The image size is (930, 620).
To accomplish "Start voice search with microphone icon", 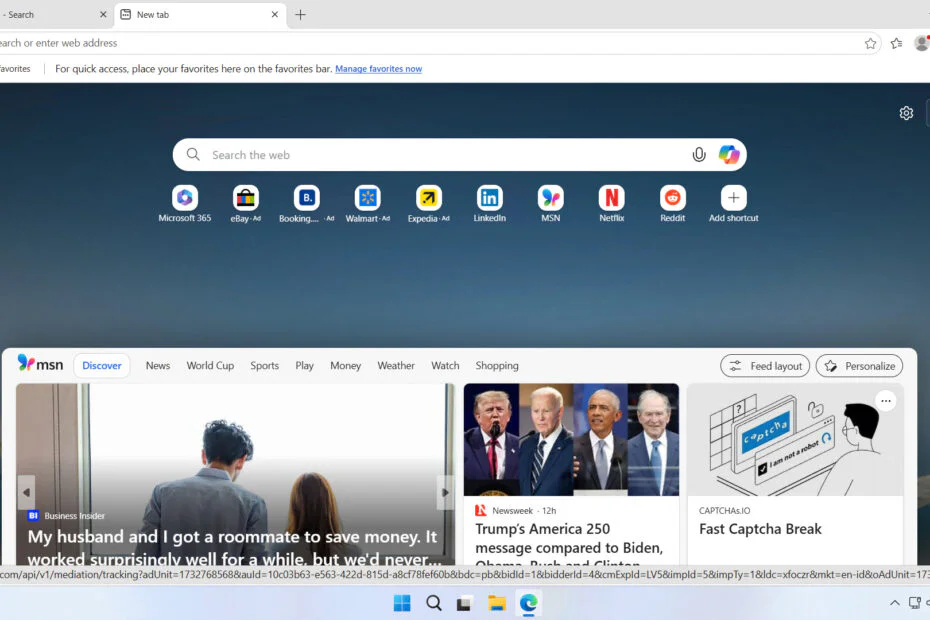I will [x=699, y=155].
